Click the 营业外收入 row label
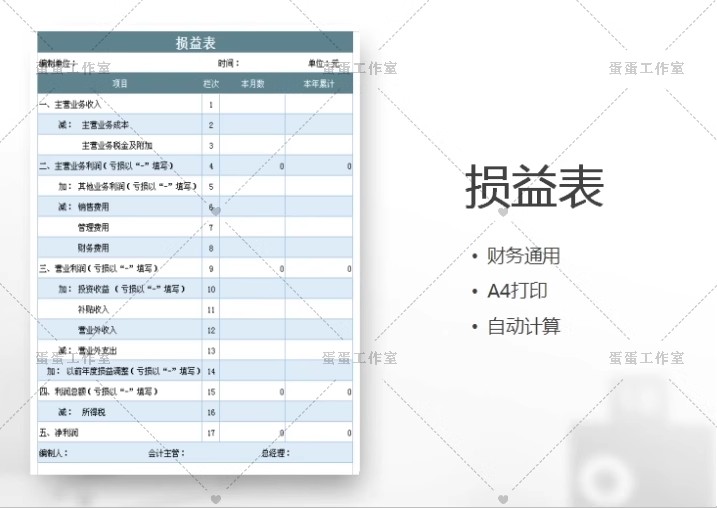 tap(97, 330)
